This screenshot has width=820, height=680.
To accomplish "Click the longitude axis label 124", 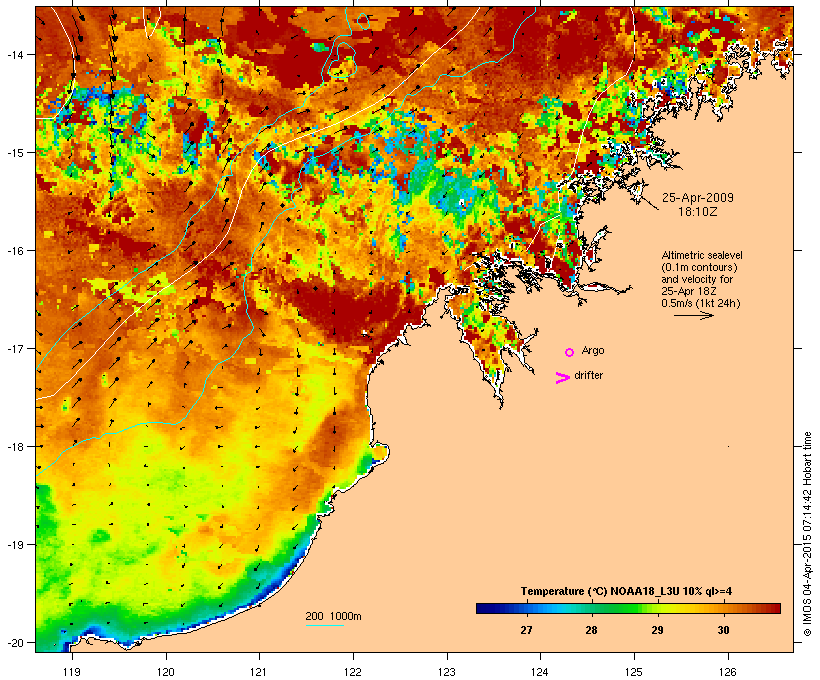I will [x=540, y=671].
